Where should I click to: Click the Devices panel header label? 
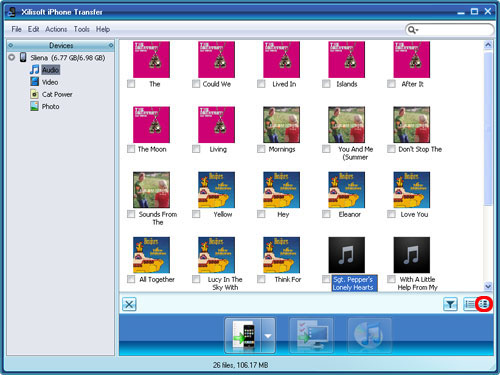(61, 45)
